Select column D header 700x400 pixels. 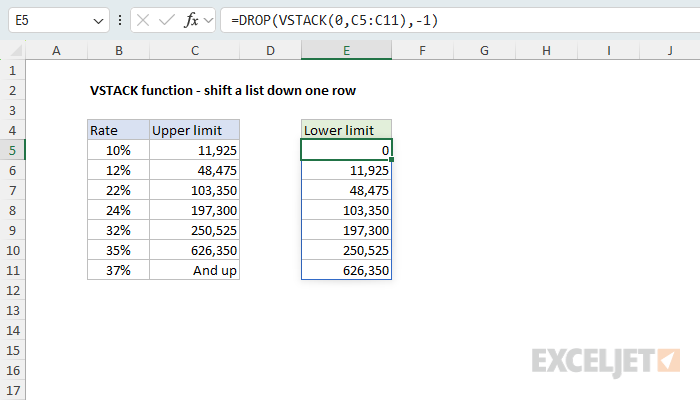point(271,50)
